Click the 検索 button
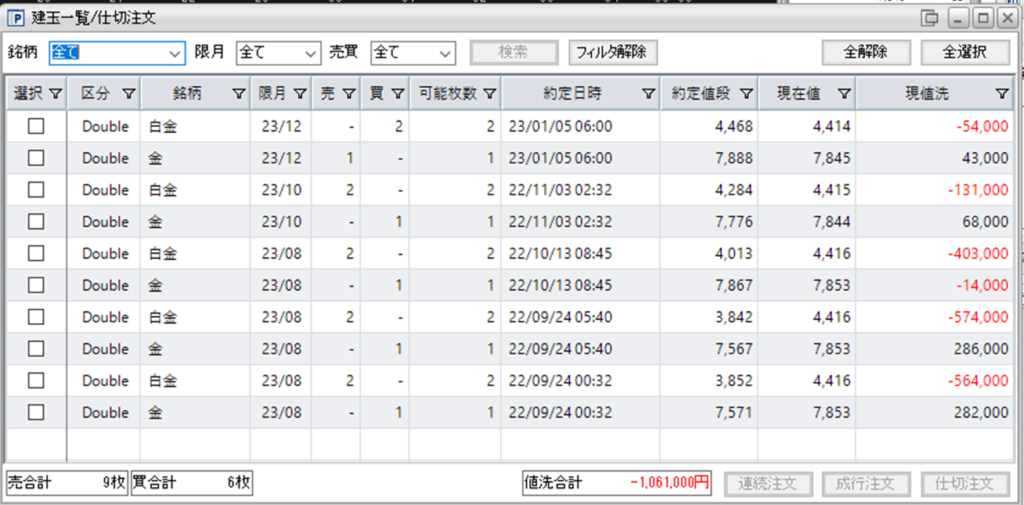 (x=514, y=53)
